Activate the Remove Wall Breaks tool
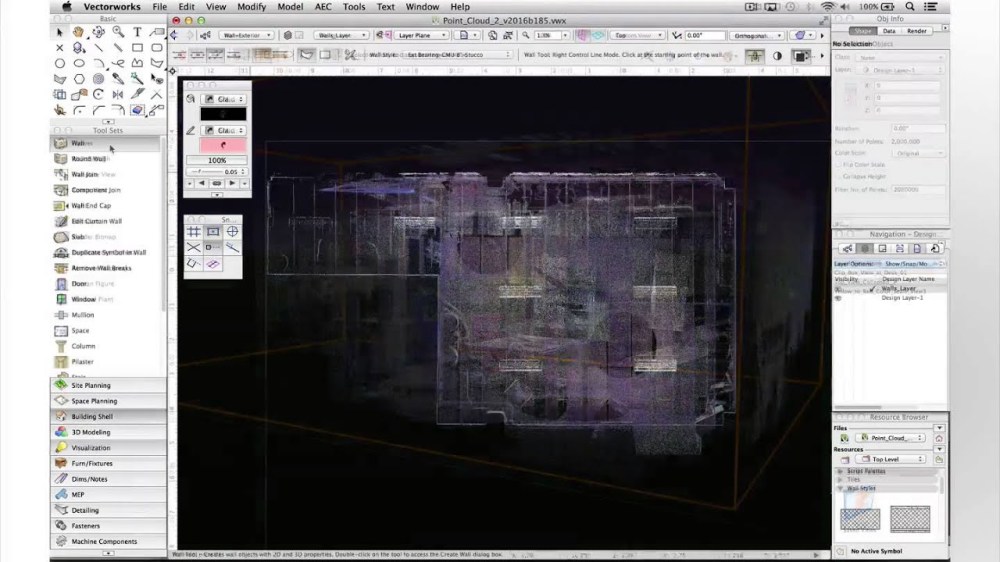The width and height of the screenshot is (1000, 562). pos(100,268)
